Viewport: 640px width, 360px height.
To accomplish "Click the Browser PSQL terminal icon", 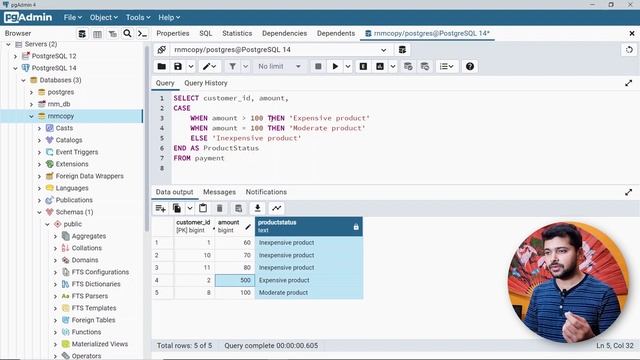I will 142,33.
